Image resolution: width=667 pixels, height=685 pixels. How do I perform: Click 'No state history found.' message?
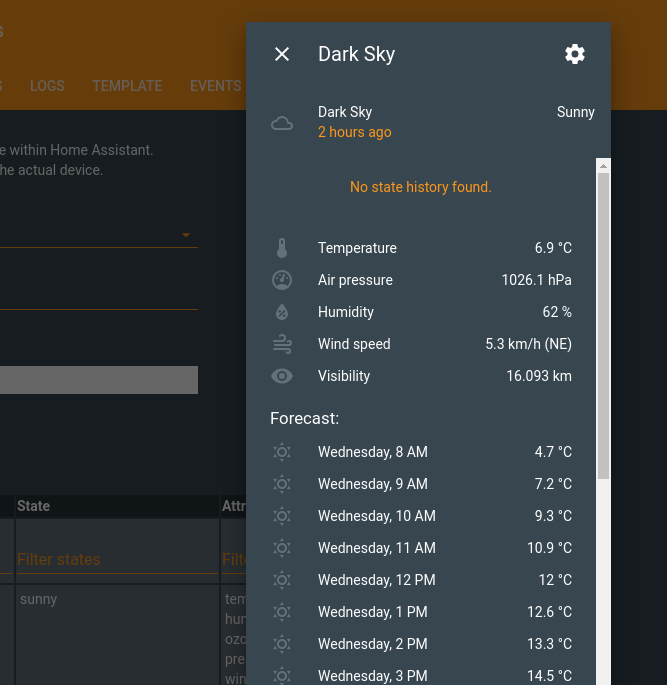click(x=421, y=187)
